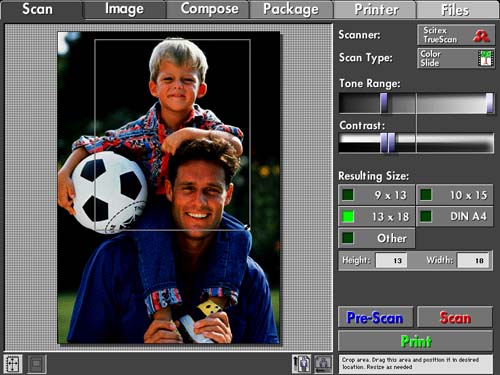This screenshot has width=500, height=375.
Task: Click the Color Slide film icon
Action: coord(485,58)
